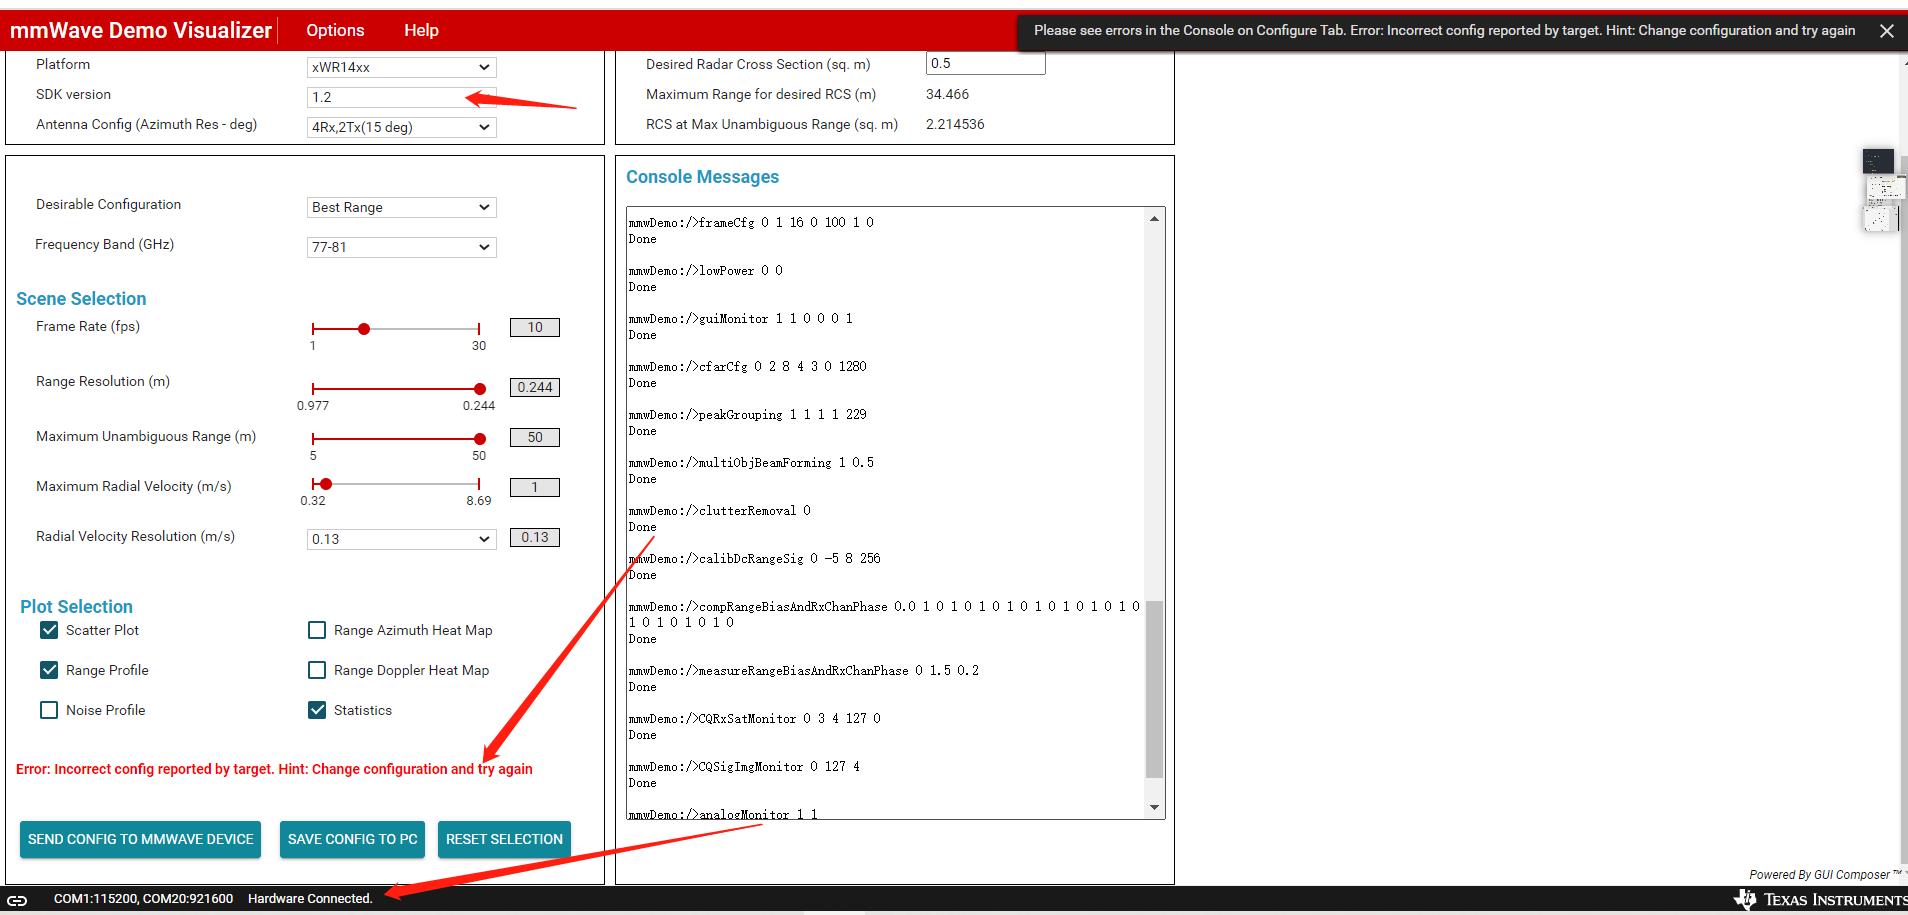The height and width of the screenshot is (915, 1908).
Task: Click the Maximum Unambiguous Range value box
Action: (535, 437)
